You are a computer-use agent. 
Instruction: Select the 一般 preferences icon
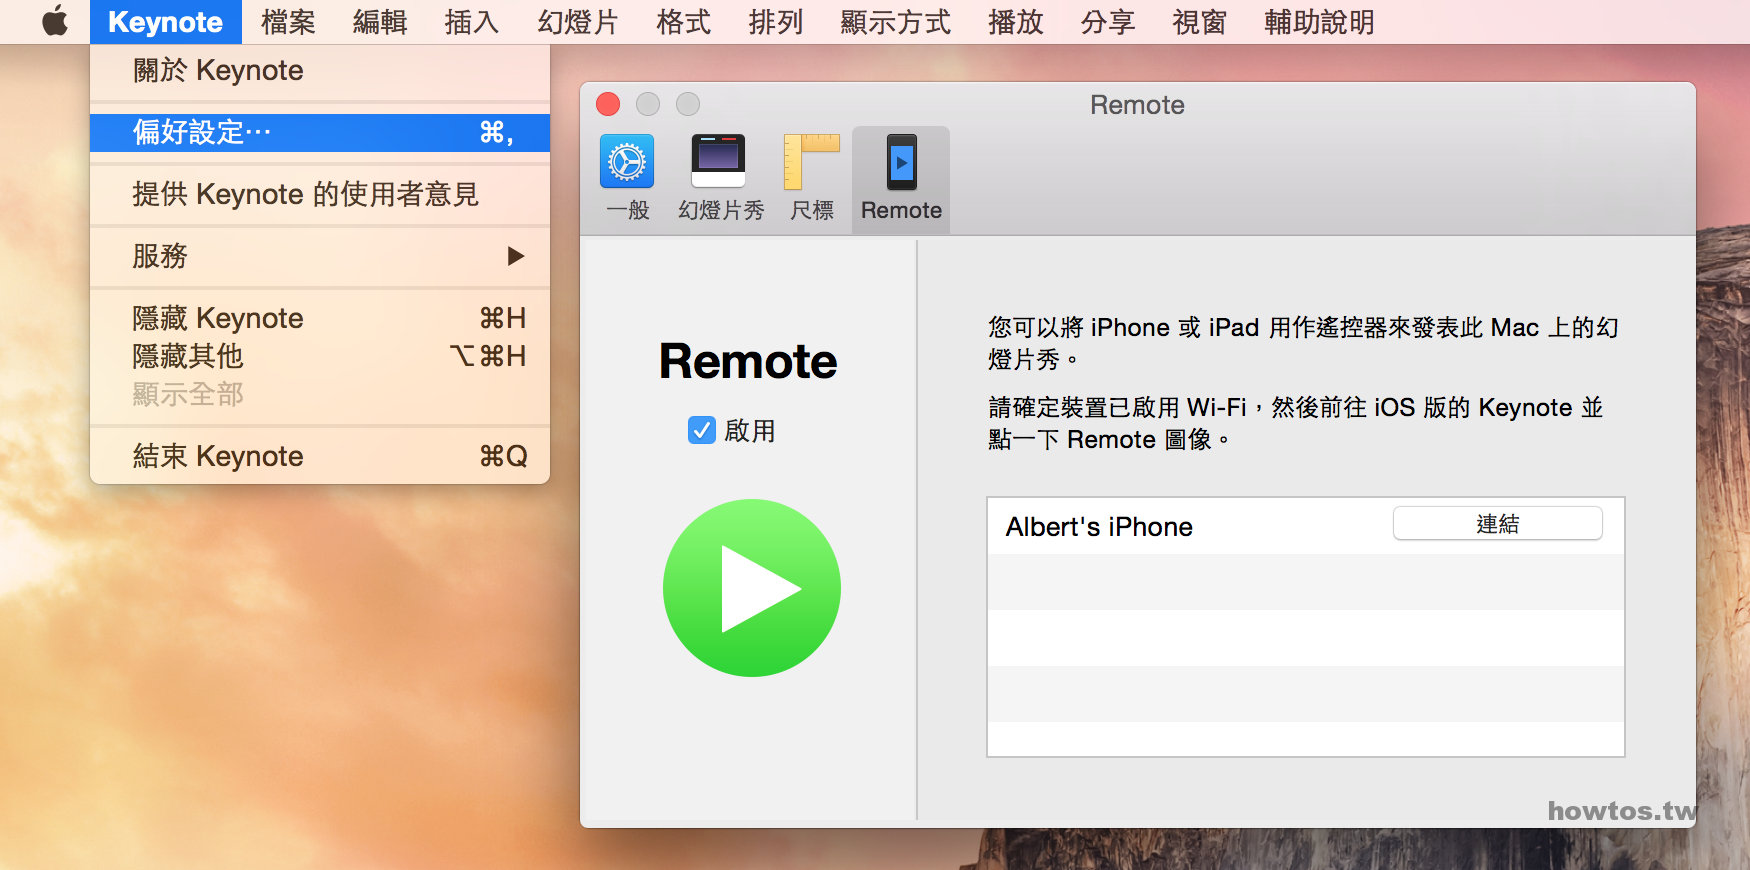(x=627, y=179)
